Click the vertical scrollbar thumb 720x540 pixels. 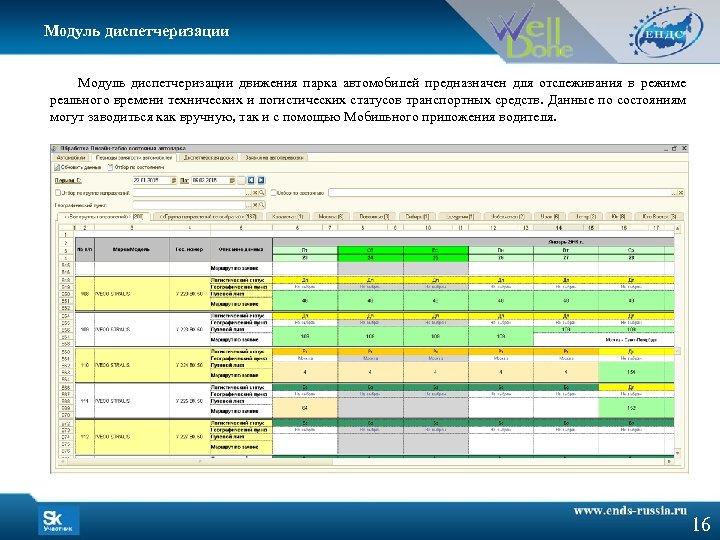point(677,351)
